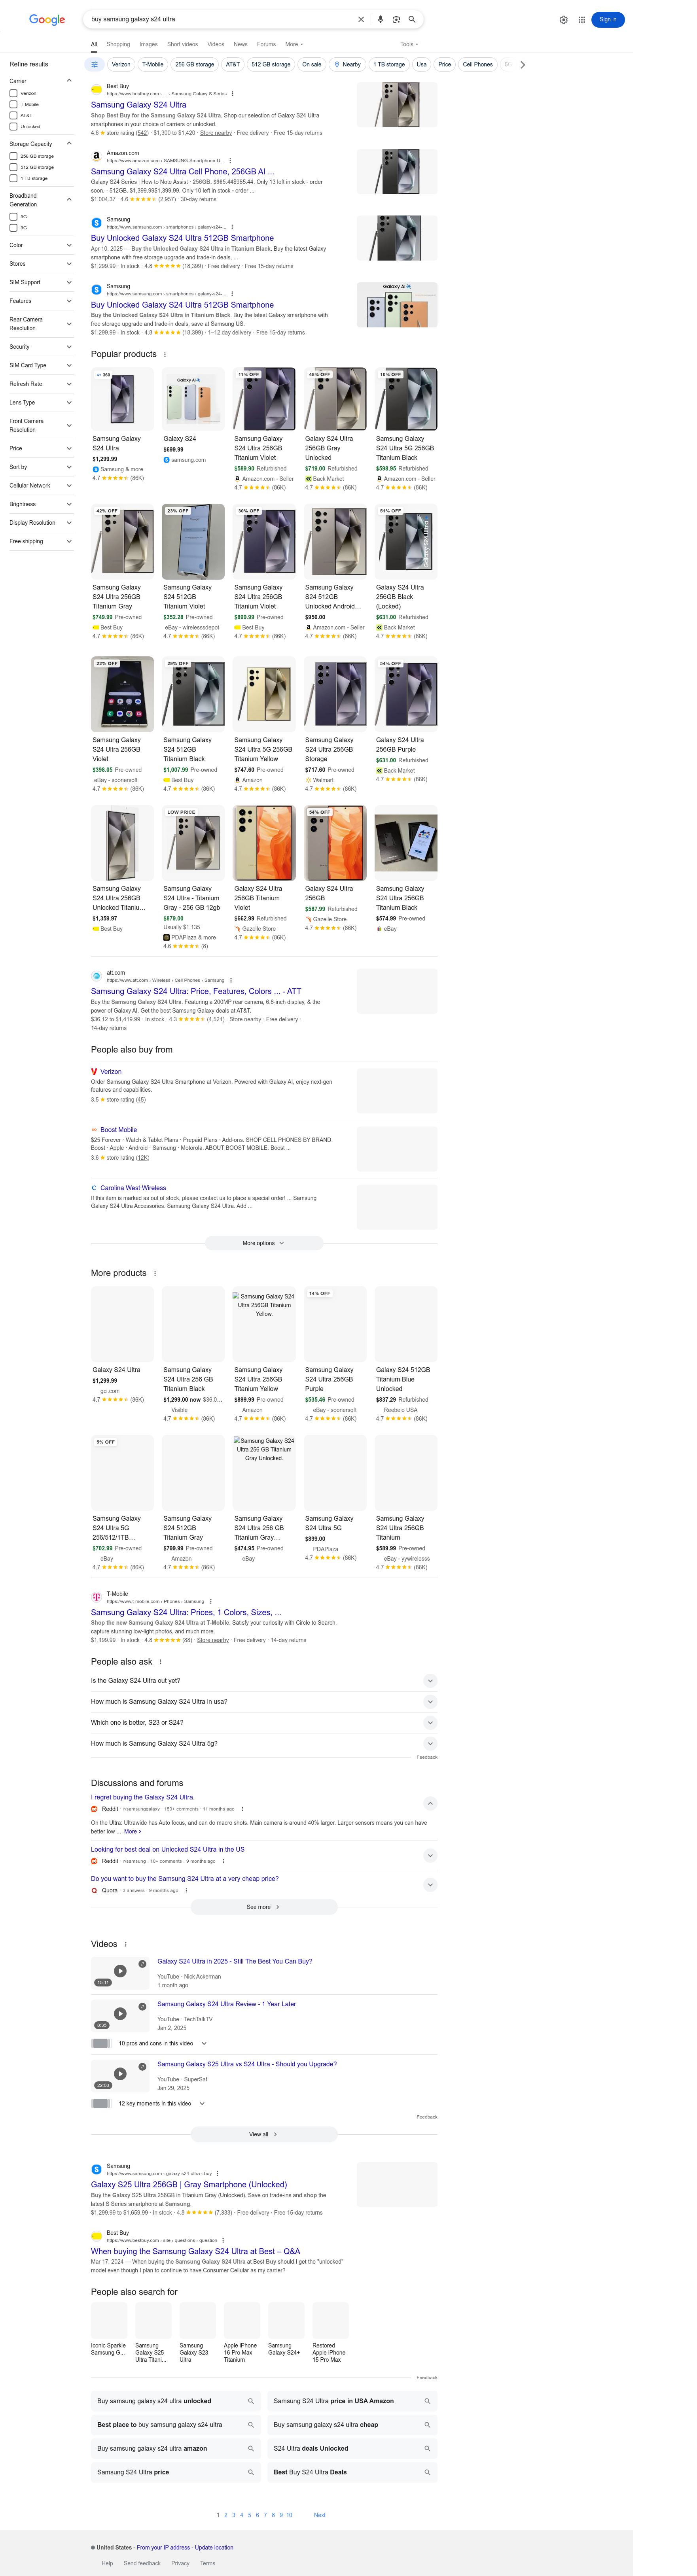
Task: Switch to the Shopping tab
Action: tap(118, 44)
